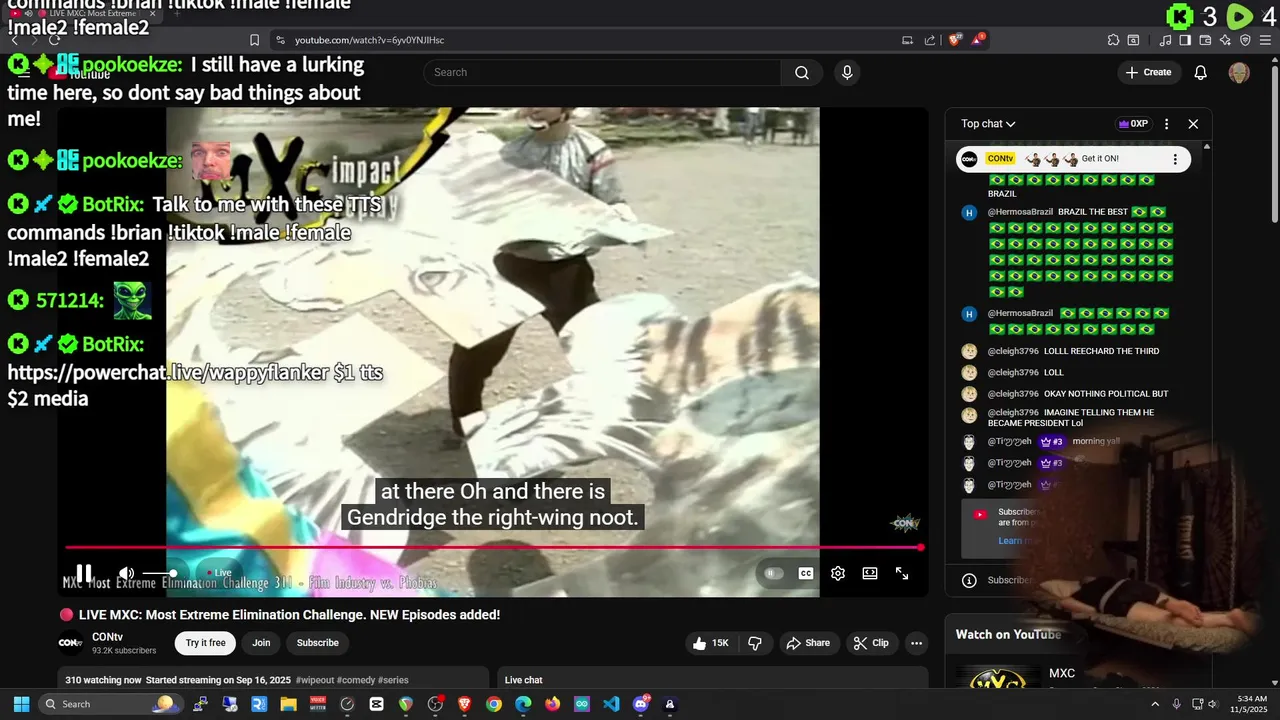
Task: Share the live stream
Action: point(808,643)
